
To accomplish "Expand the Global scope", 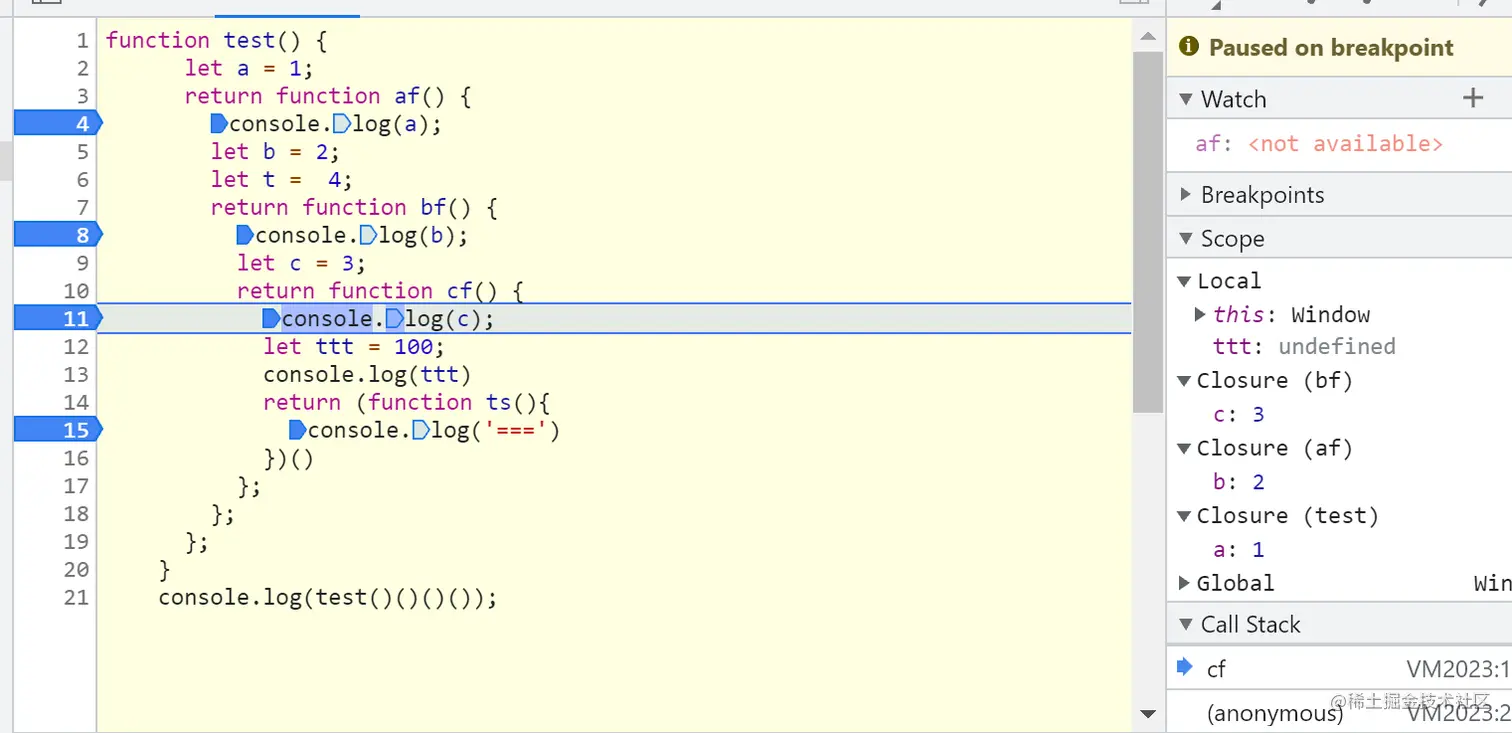I will coord(1185,583).
